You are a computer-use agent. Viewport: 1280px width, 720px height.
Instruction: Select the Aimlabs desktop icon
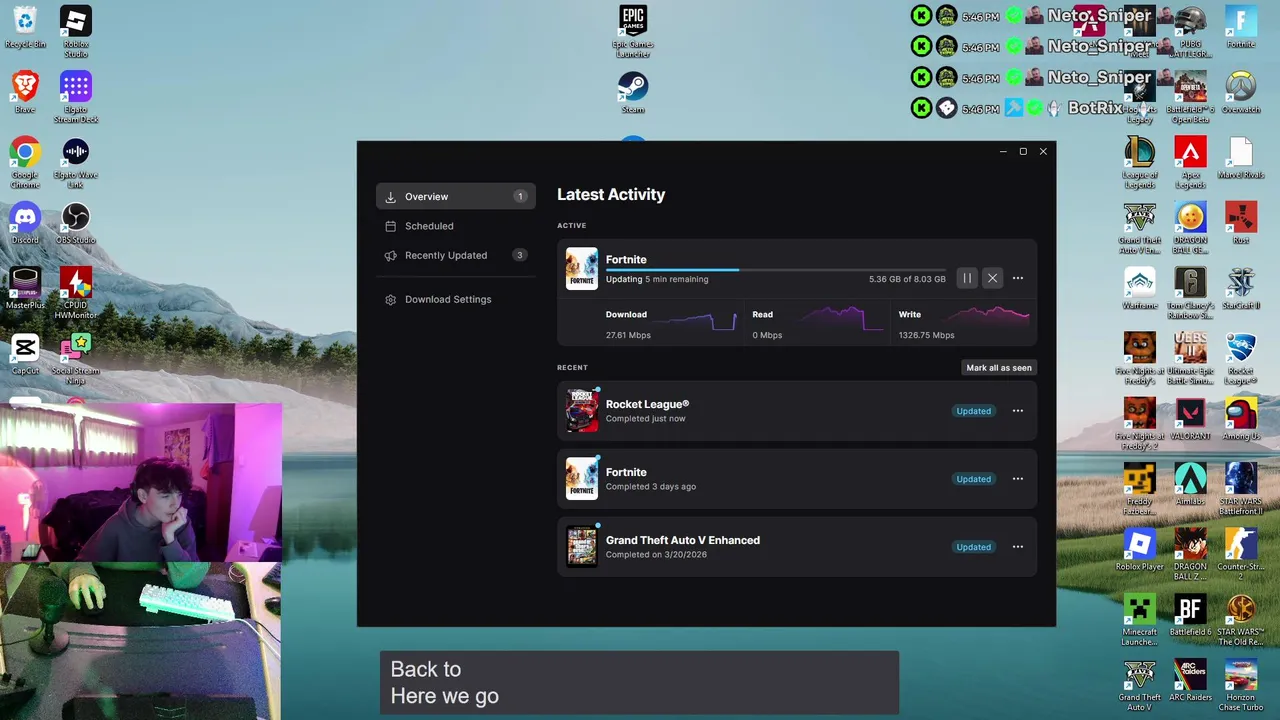click(x=1190, y=483)
